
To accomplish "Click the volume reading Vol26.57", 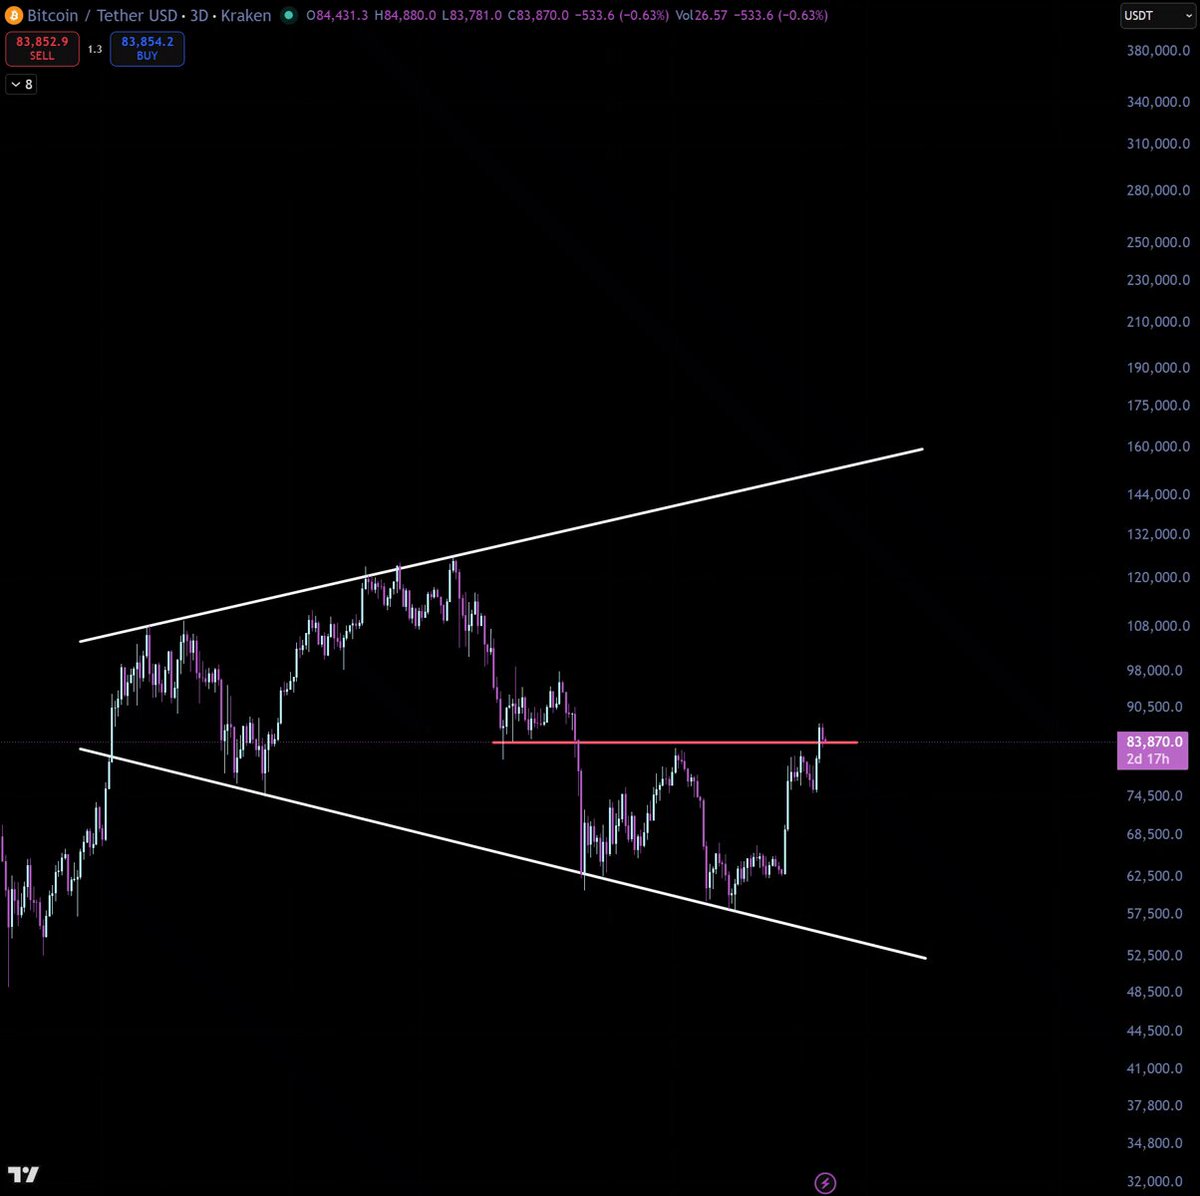I will [x=703, y=16].
